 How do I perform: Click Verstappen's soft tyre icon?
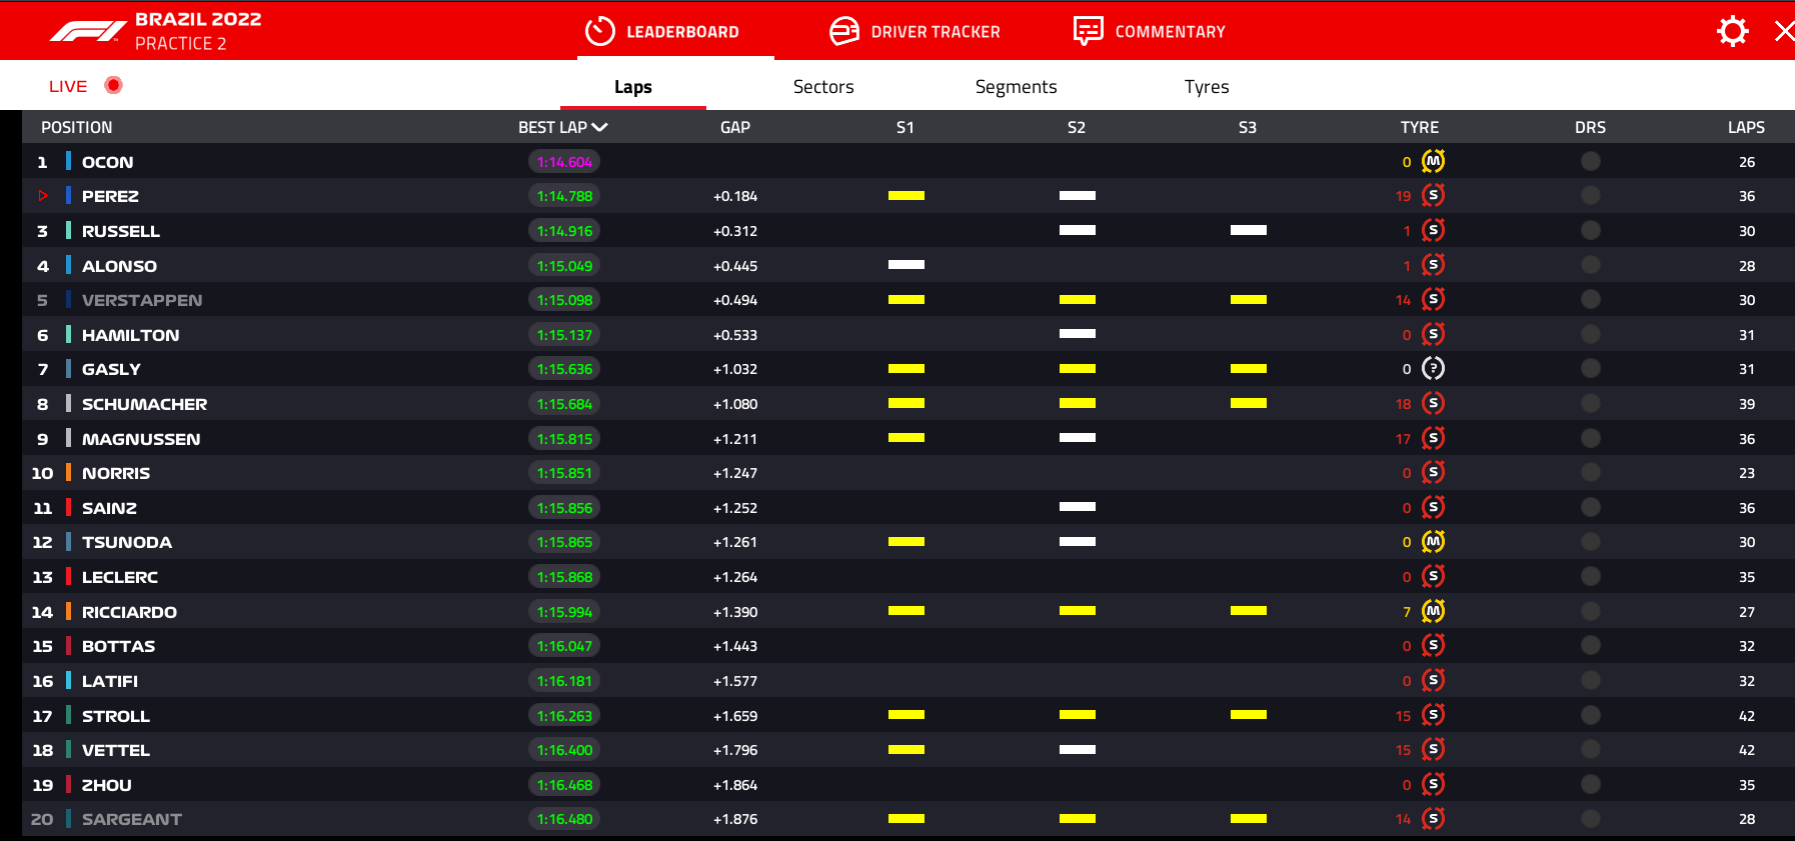point(1433,299)
